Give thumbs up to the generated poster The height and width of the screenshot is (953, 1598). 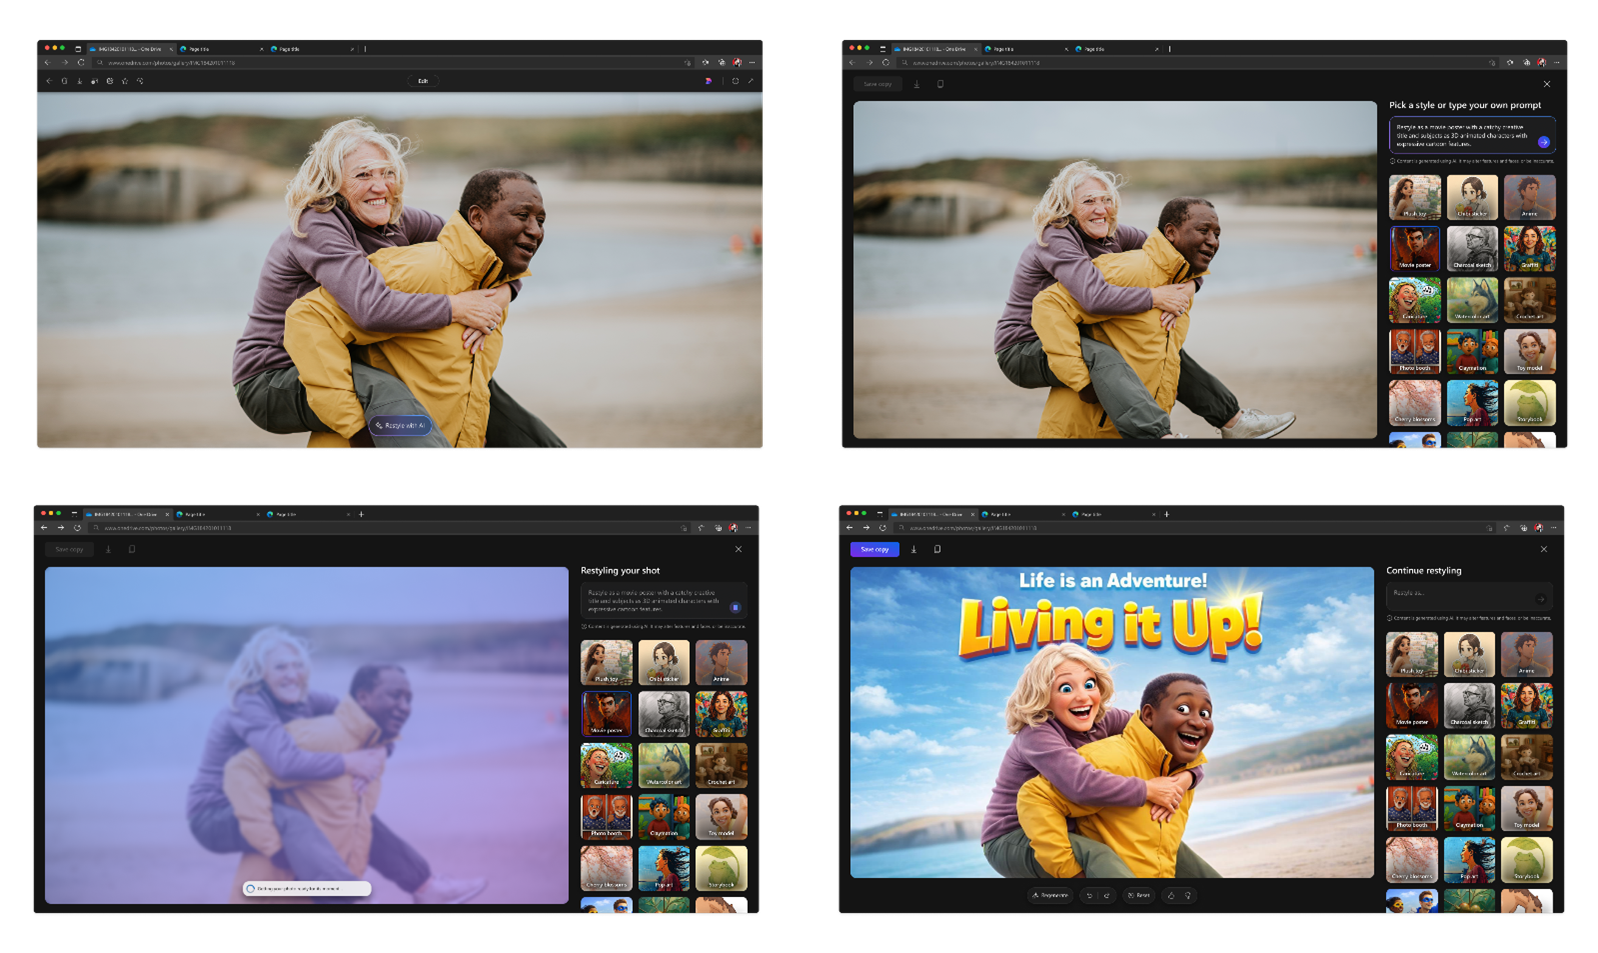[x=1171, y=895]
